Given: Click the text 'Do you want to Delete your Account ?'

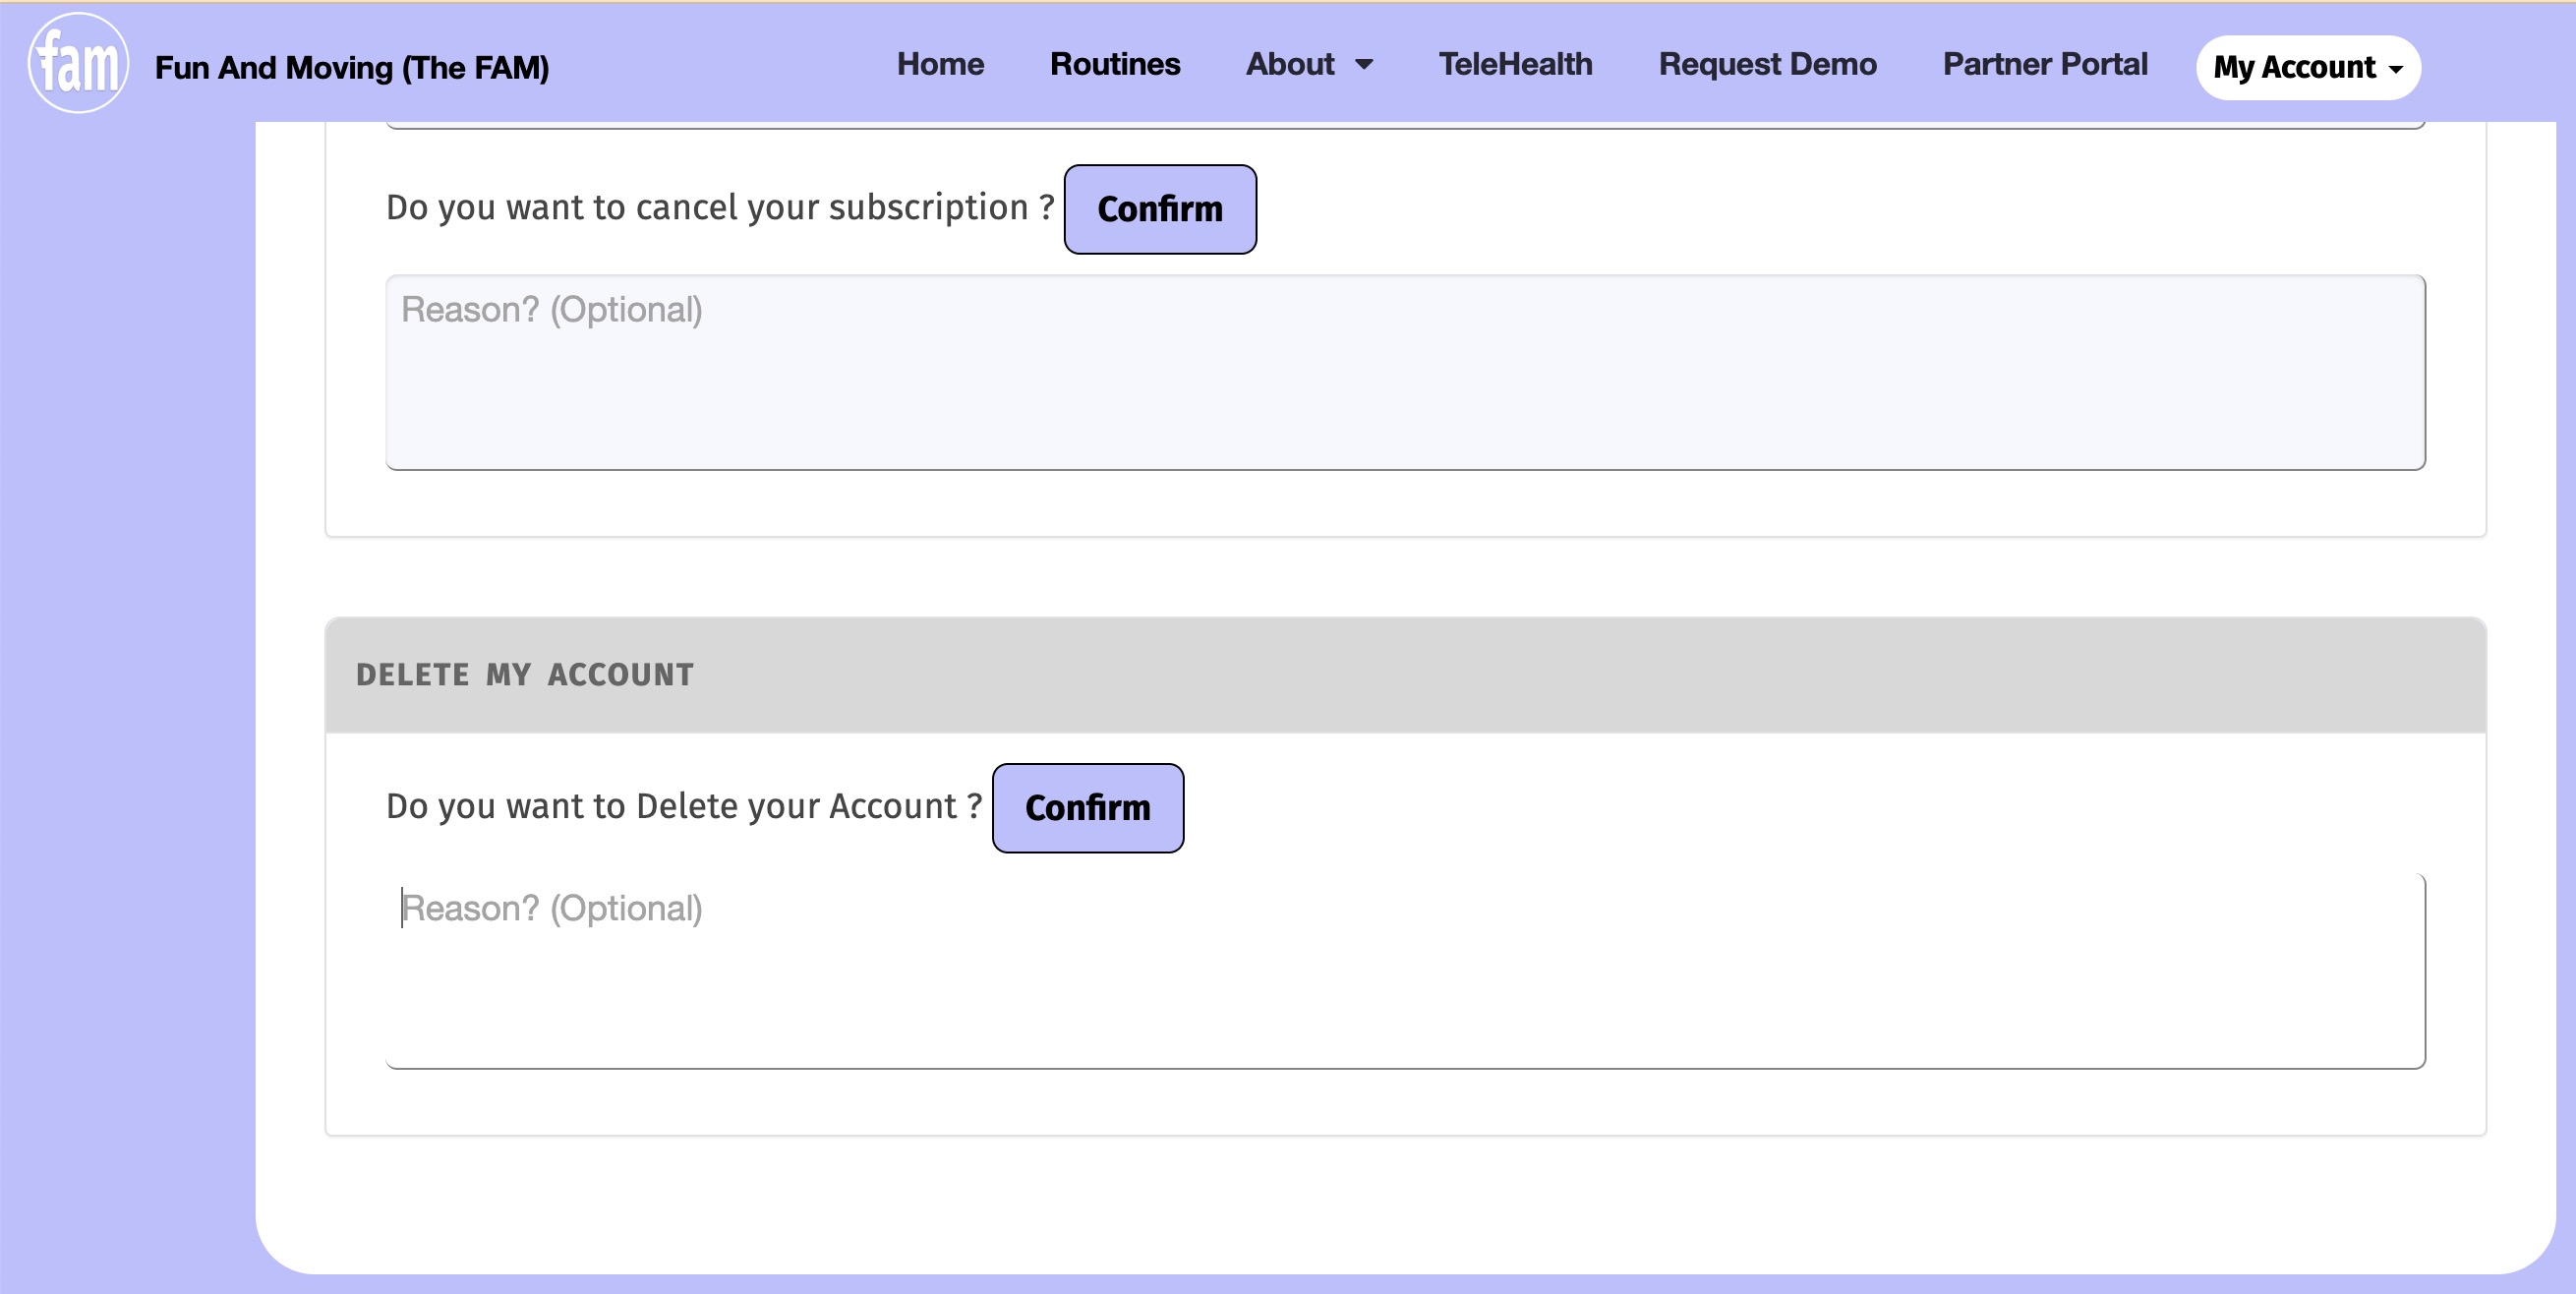Looking at the screenshot, I should click(684, 807).
